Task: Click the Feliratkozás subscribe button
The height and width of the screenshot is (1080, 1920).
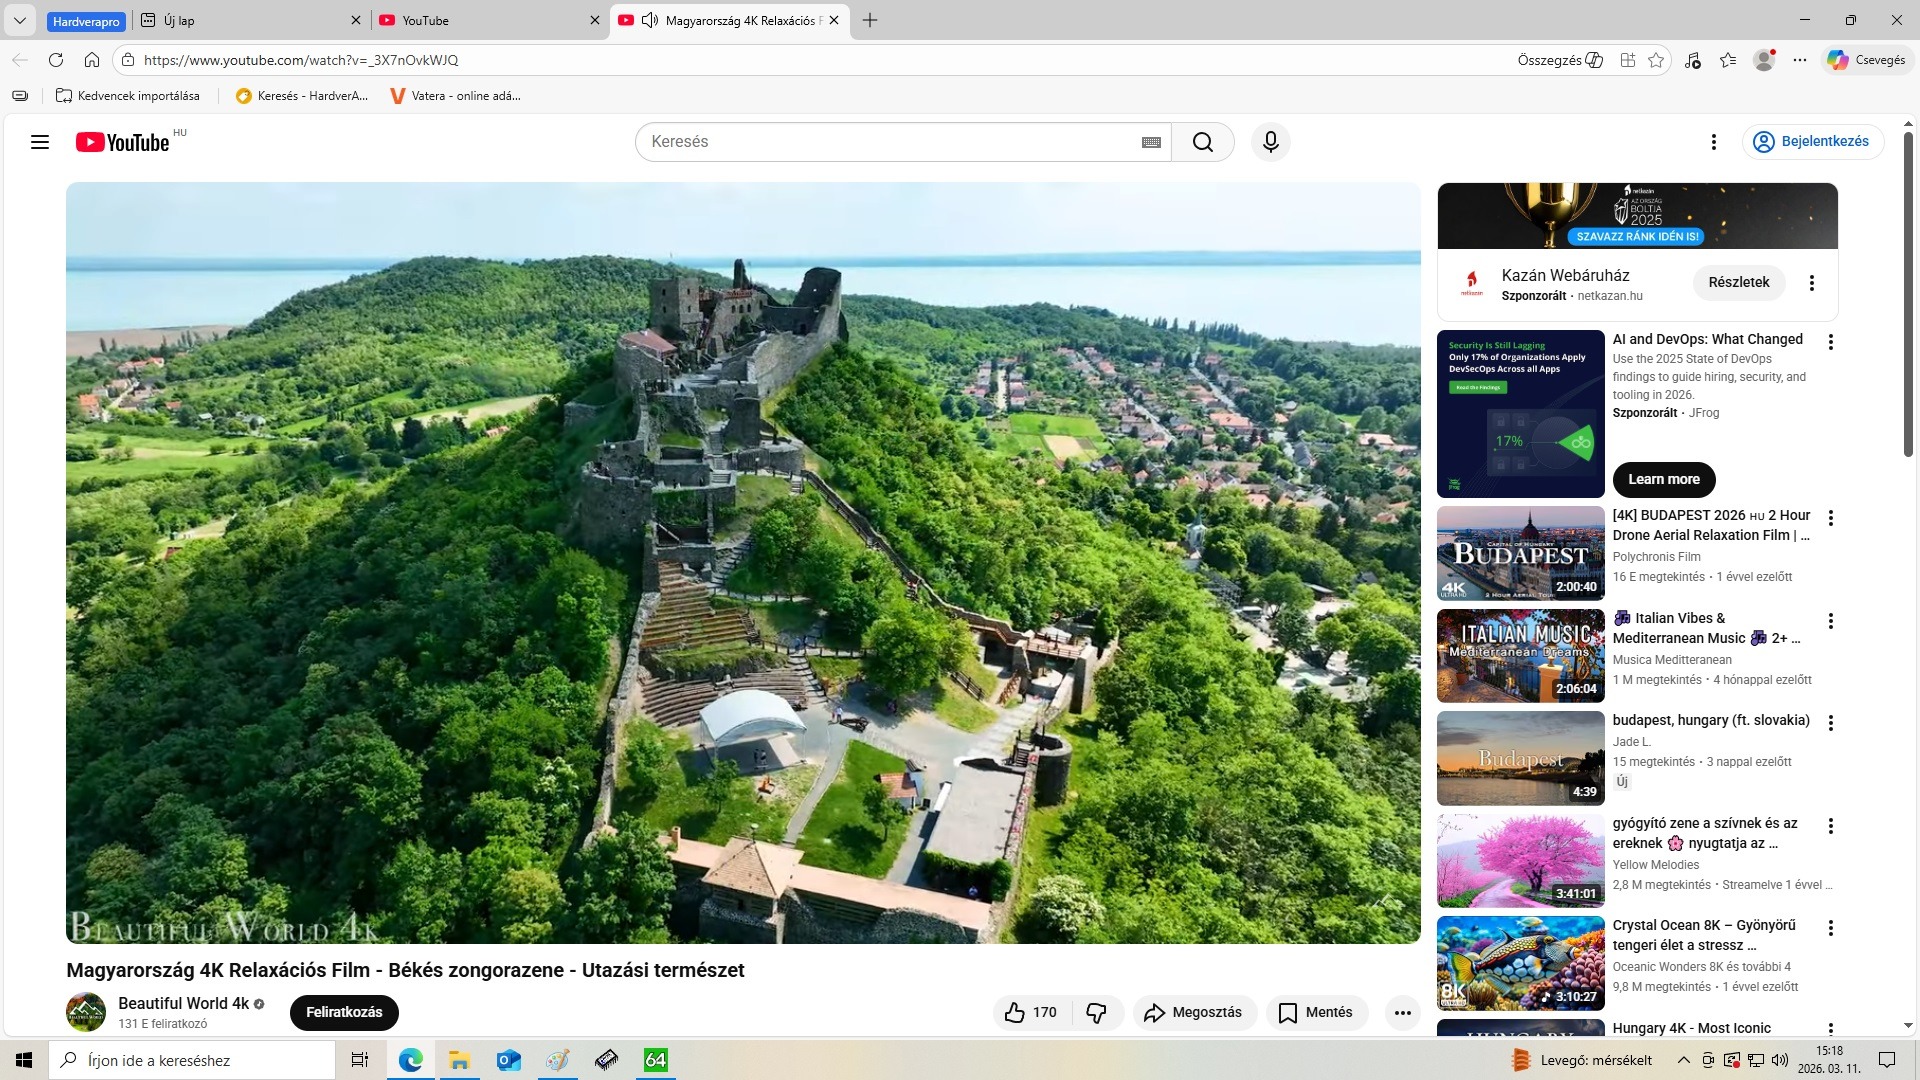Action: coord(344,1012)
